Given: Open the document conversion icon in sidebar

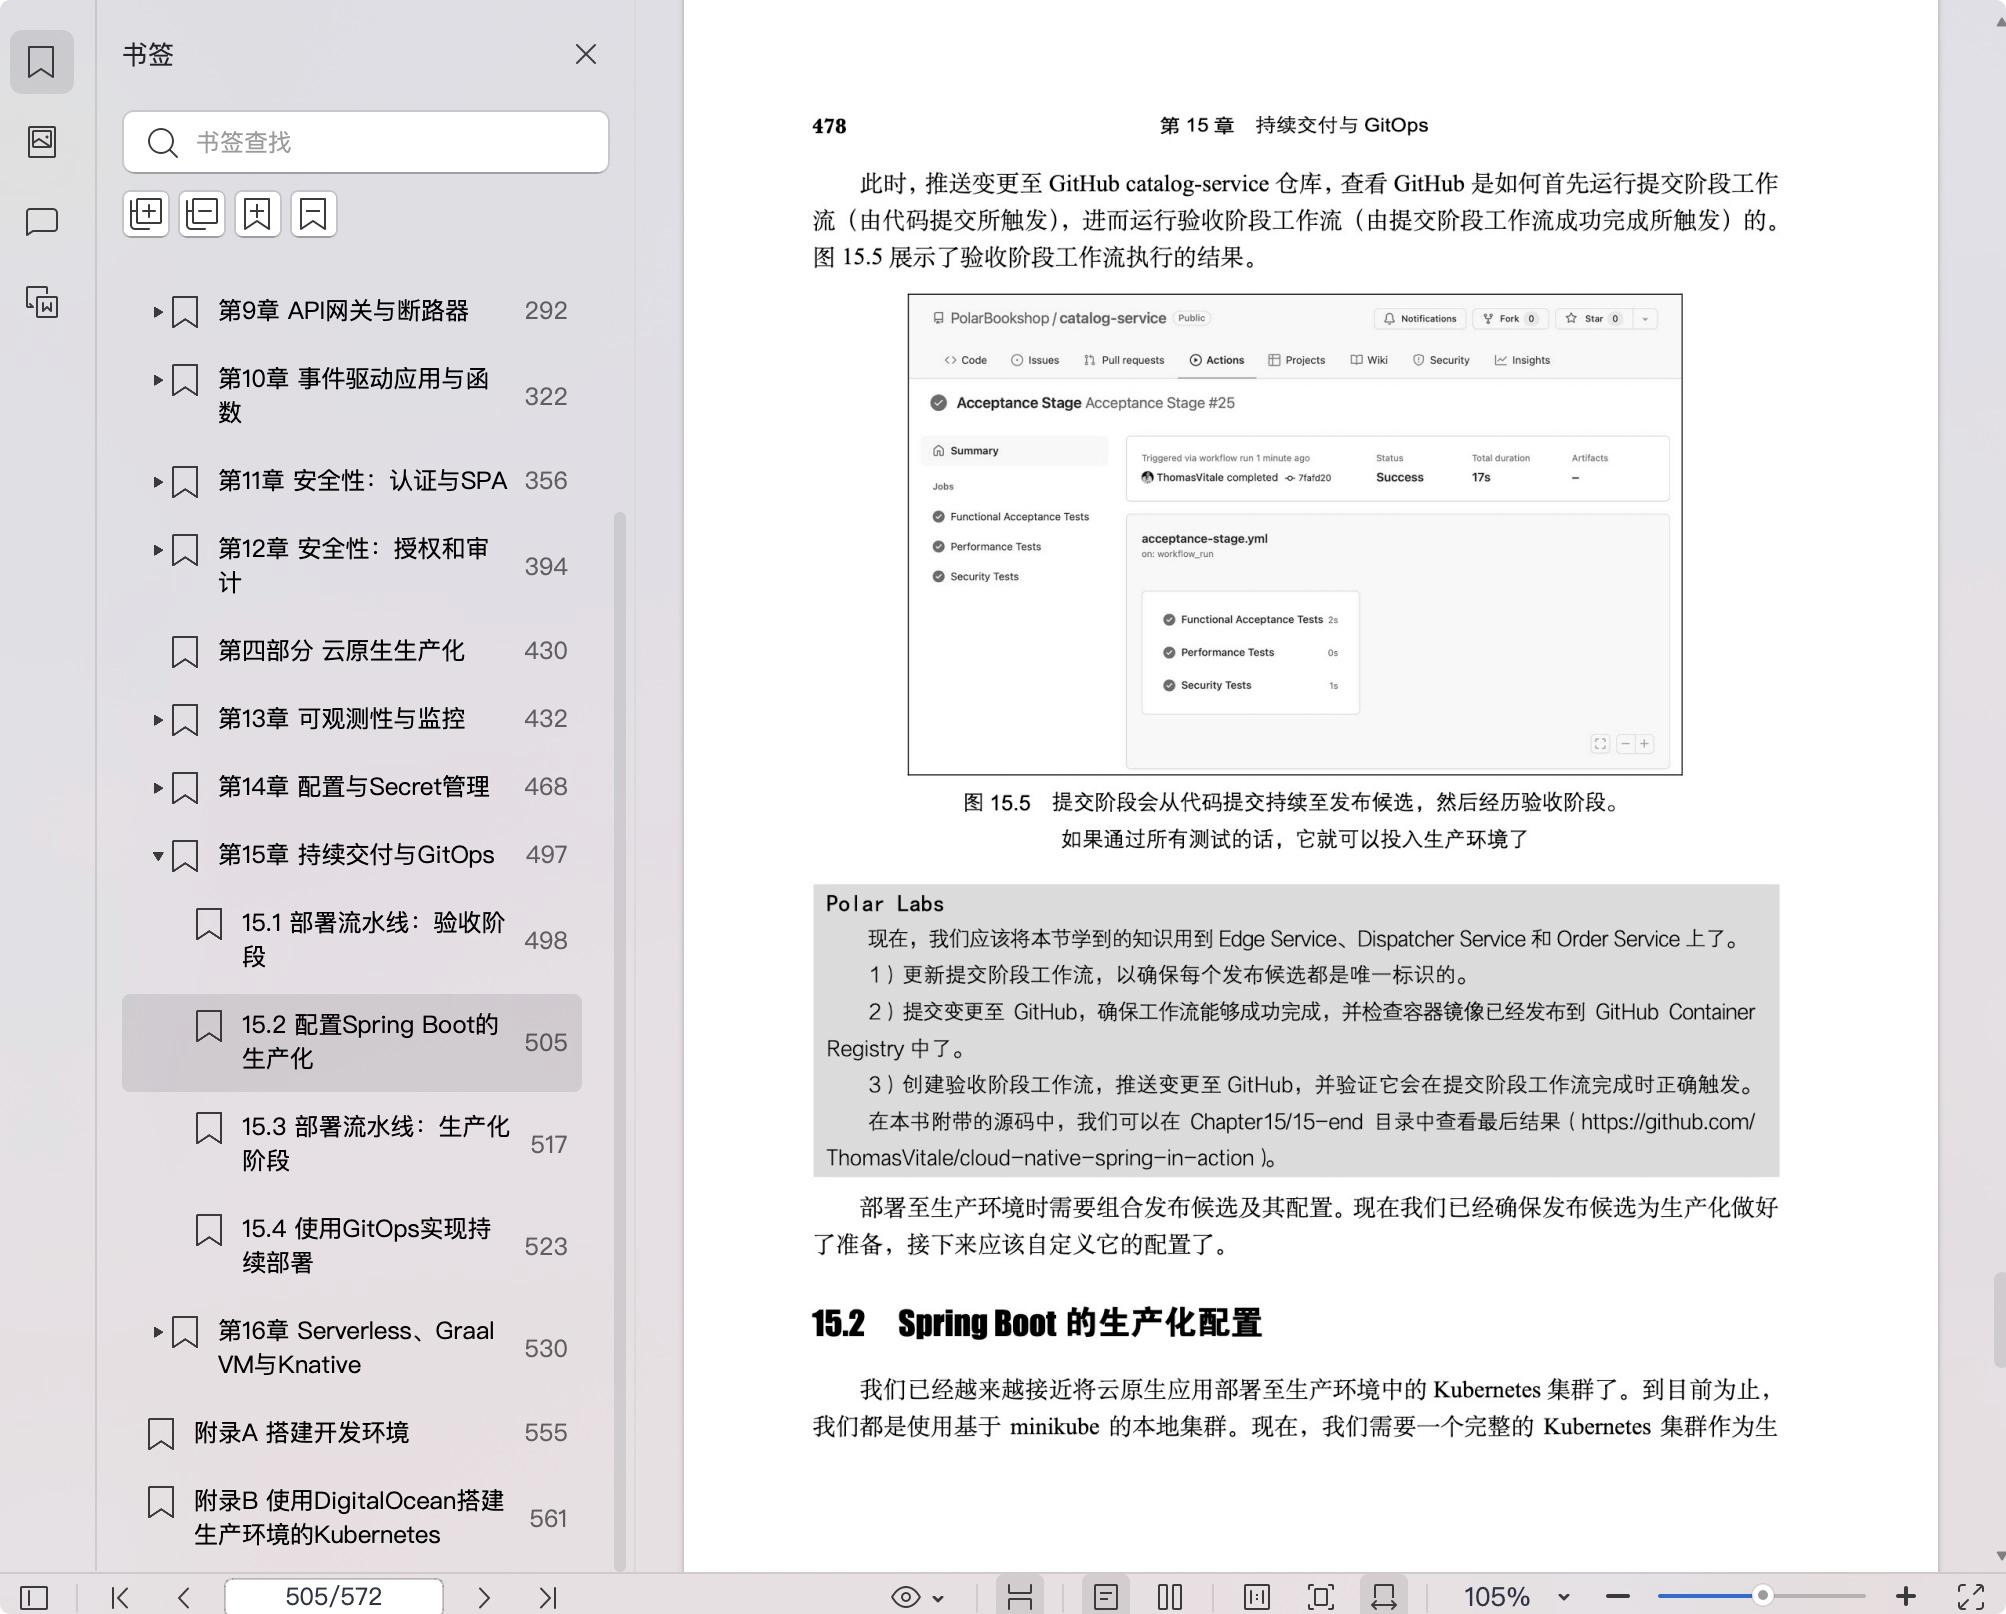Looking at the screenshot, I should pos(41,301).
